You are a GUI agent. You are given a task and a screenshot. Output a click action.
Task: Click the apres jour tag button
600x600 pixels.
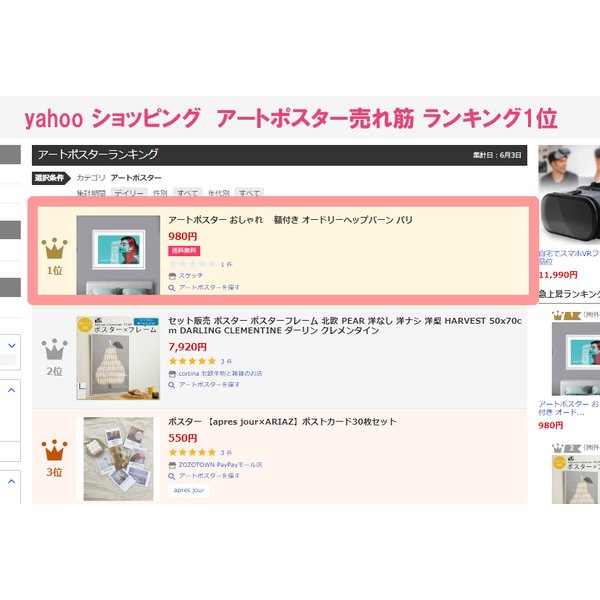click(189, 490)
